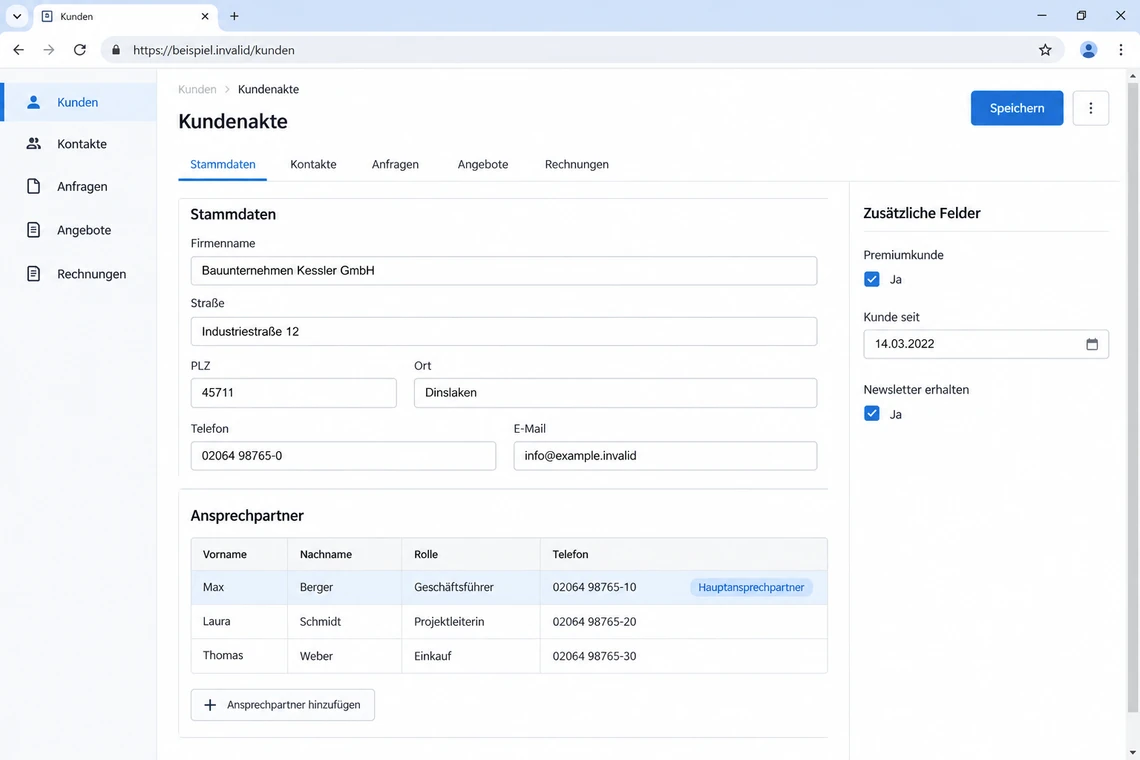Switch to the Stammdaten tab

[x=222, y=164]
